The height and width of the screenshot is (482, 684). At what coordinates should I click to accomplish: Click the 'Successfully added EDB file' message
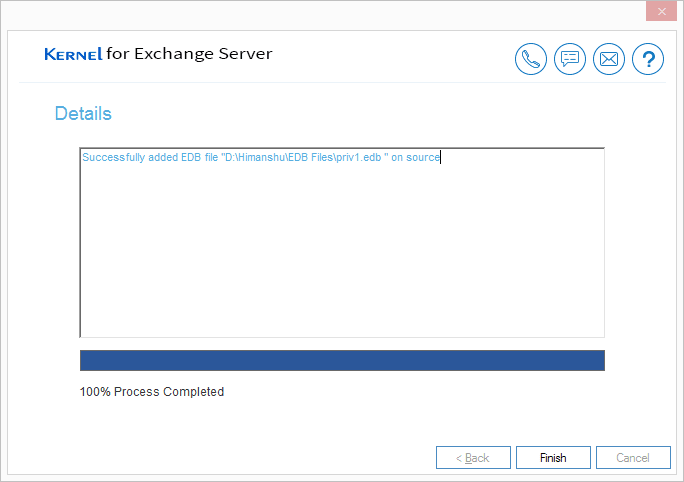(261, 157)
